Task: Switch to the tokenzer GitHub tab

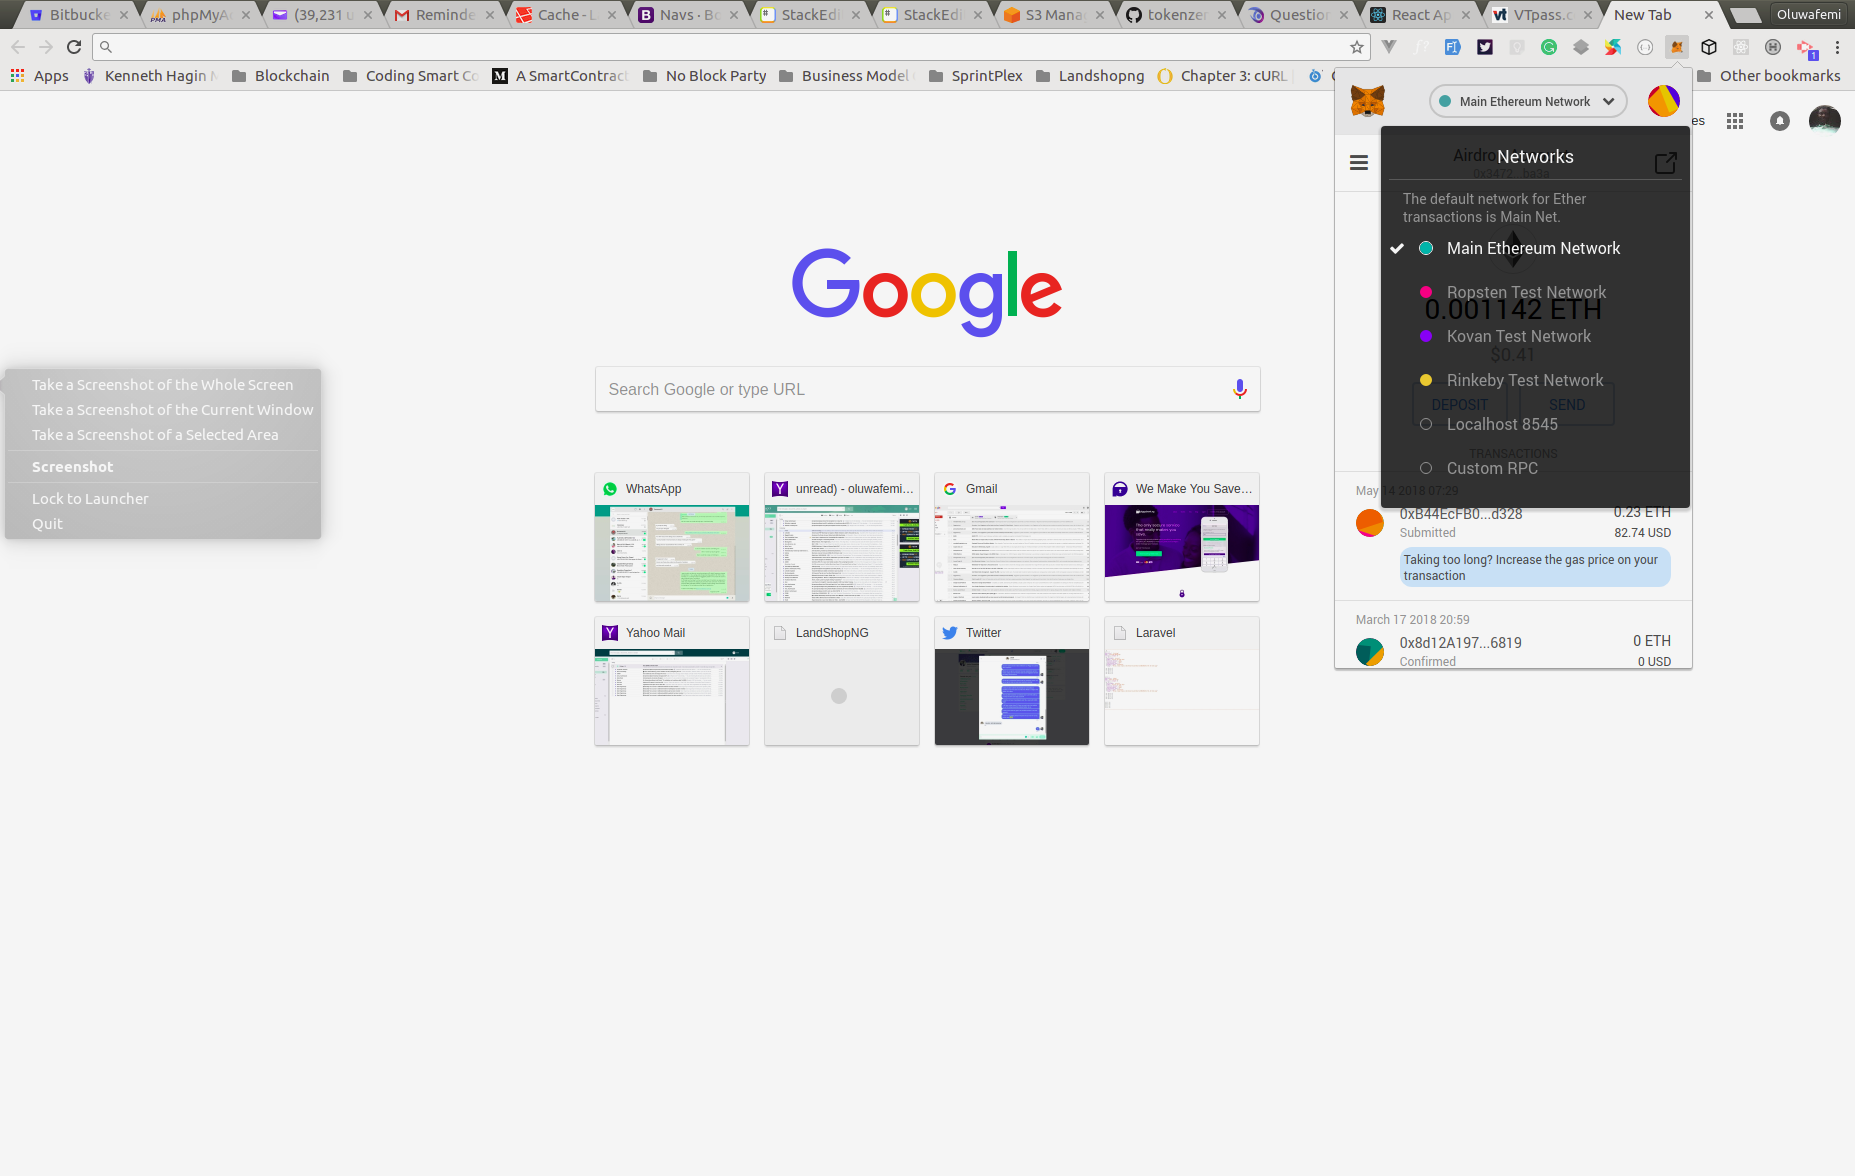Action: tap(1176, 15)
